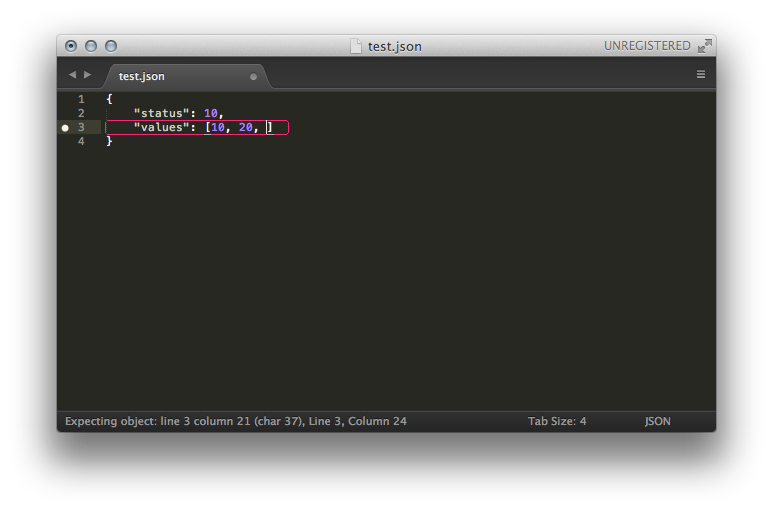Image resolution: width=773 pixels, height=511 pixels.
Task: Click the document icon beside the title
Action: (x=355, y=46)
